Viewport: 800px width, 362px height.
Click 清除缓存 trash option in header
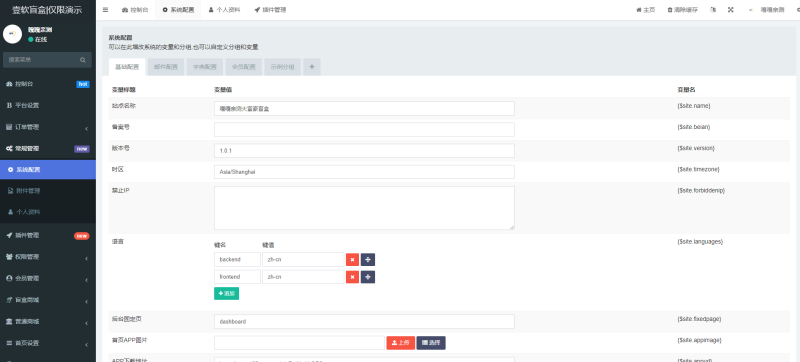tap(683, 10)
